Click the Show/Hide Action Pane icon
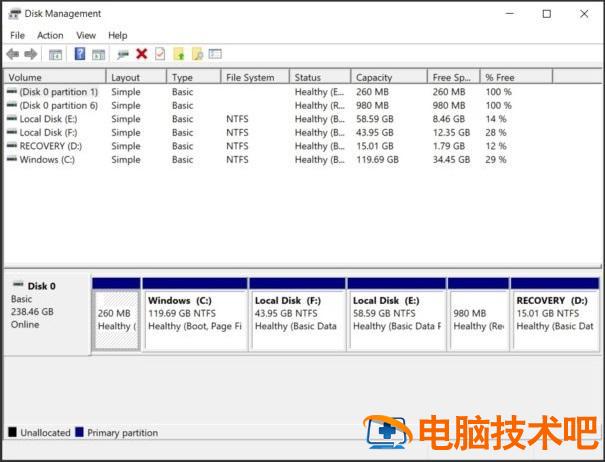 [98, 54]
